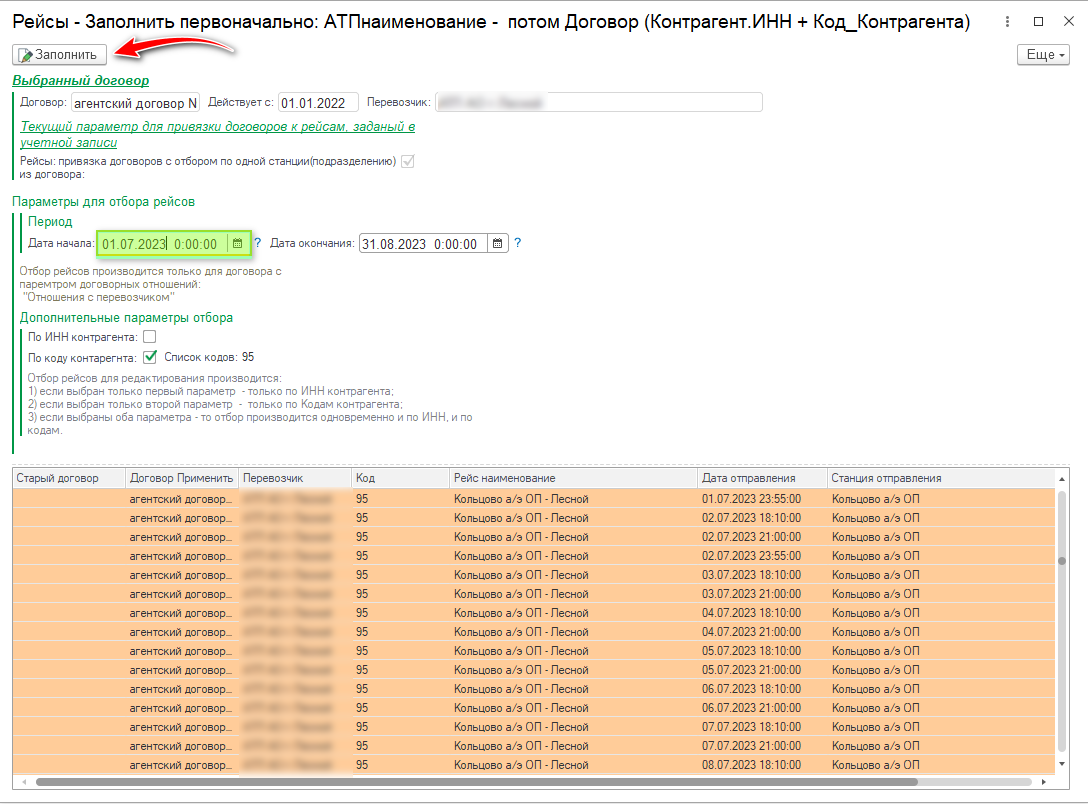Uncheck the По коду контрагента checkbox
Screen dimensions: 1088x804
coord(150,356)
